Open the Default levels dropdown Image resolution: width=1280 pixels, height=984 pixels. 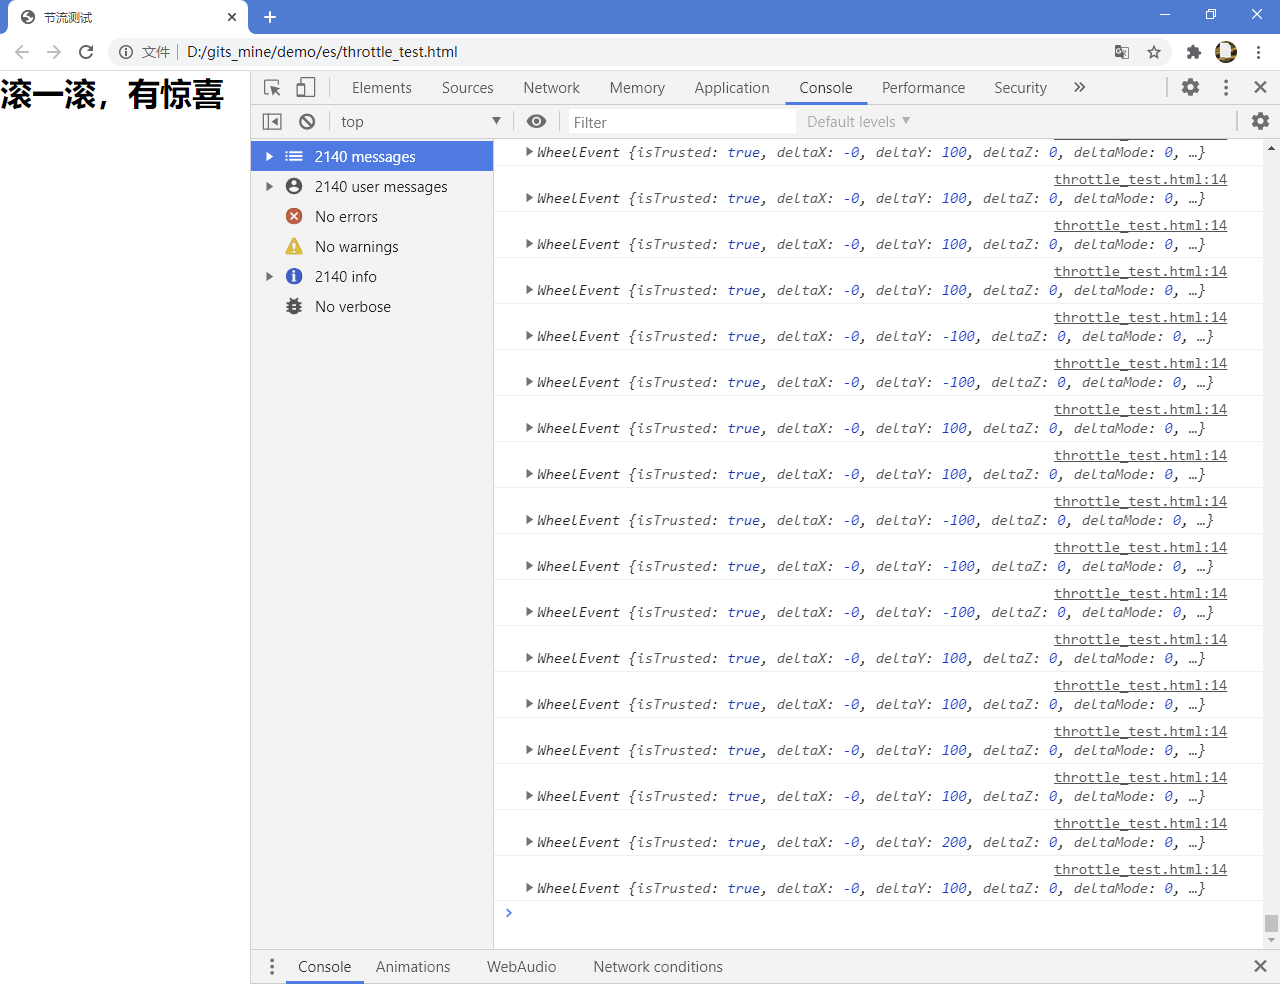[857, 121]
